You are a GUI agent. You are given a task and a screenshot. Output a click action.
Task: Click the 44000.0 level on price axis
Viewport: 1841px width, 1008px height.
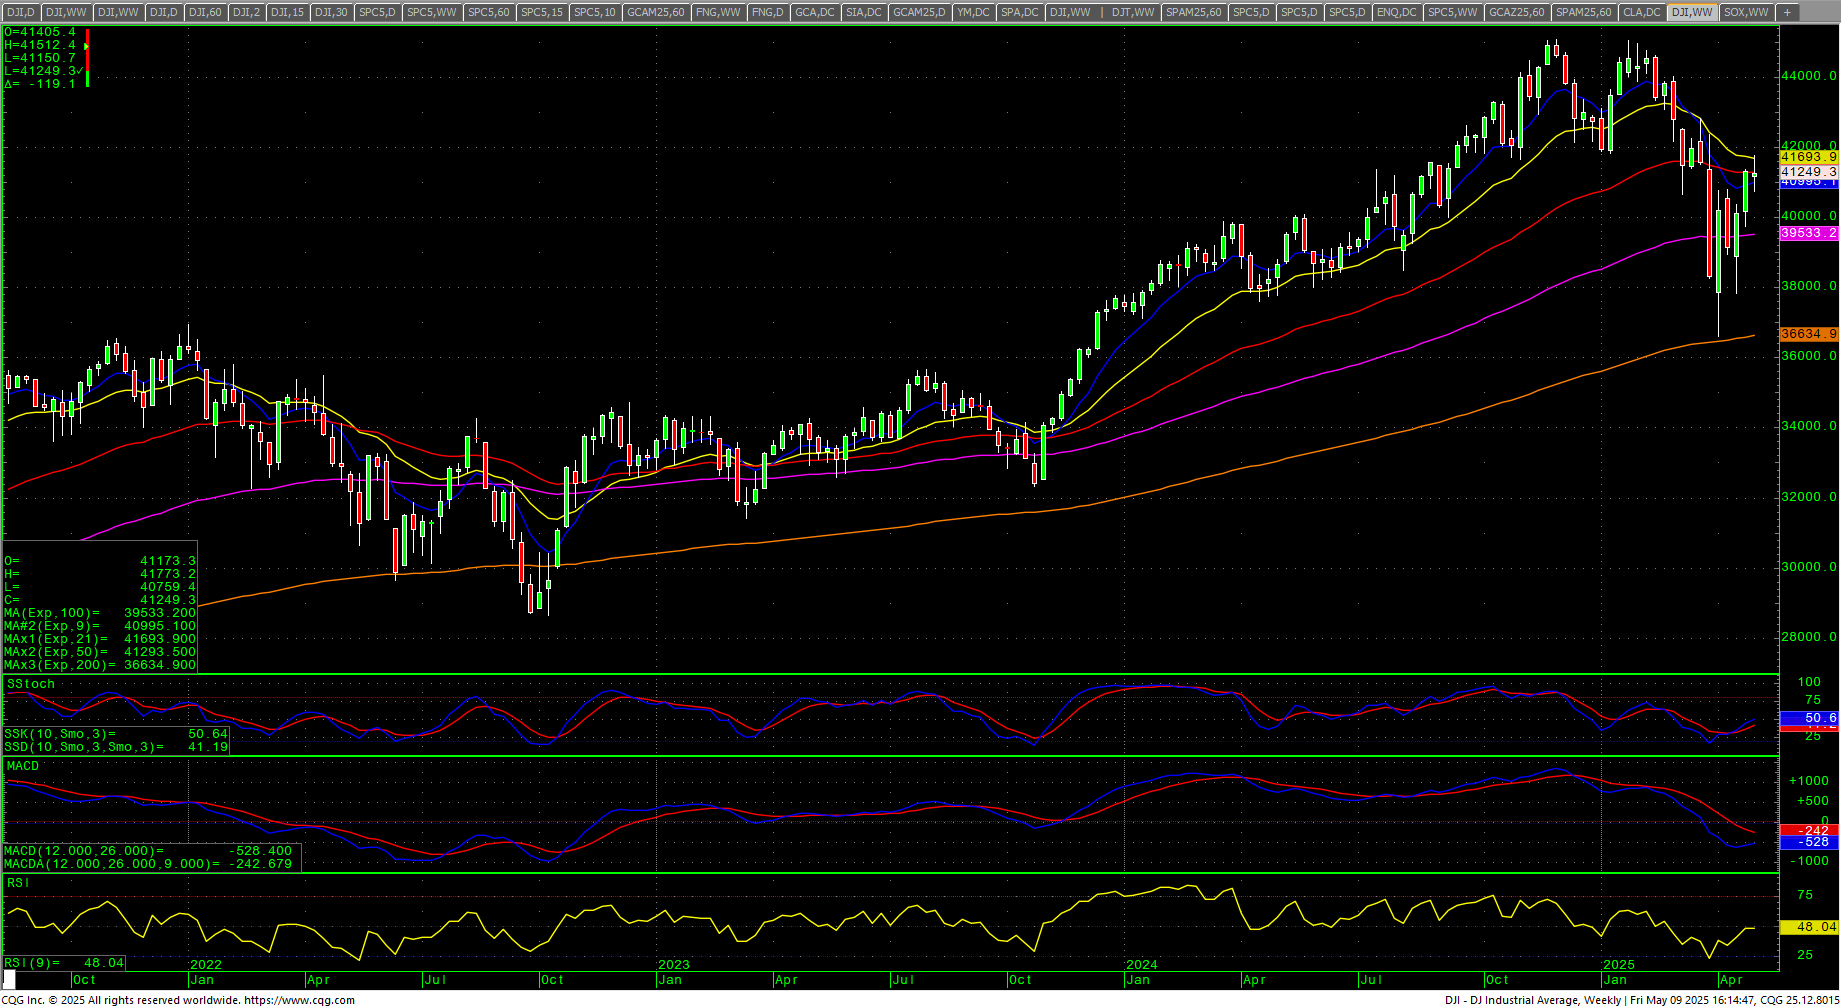[x=1809, y=76]
